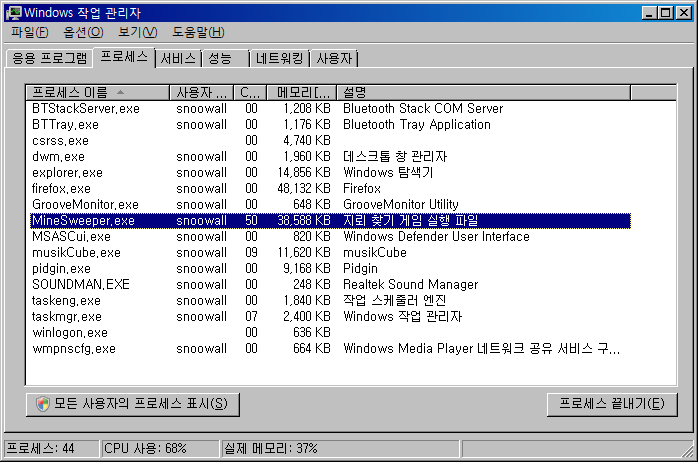Image resolution: width=698 pixels, height=462 pixels.
Task: Go to the 네트워킹 tab
Action: [280, 58]
